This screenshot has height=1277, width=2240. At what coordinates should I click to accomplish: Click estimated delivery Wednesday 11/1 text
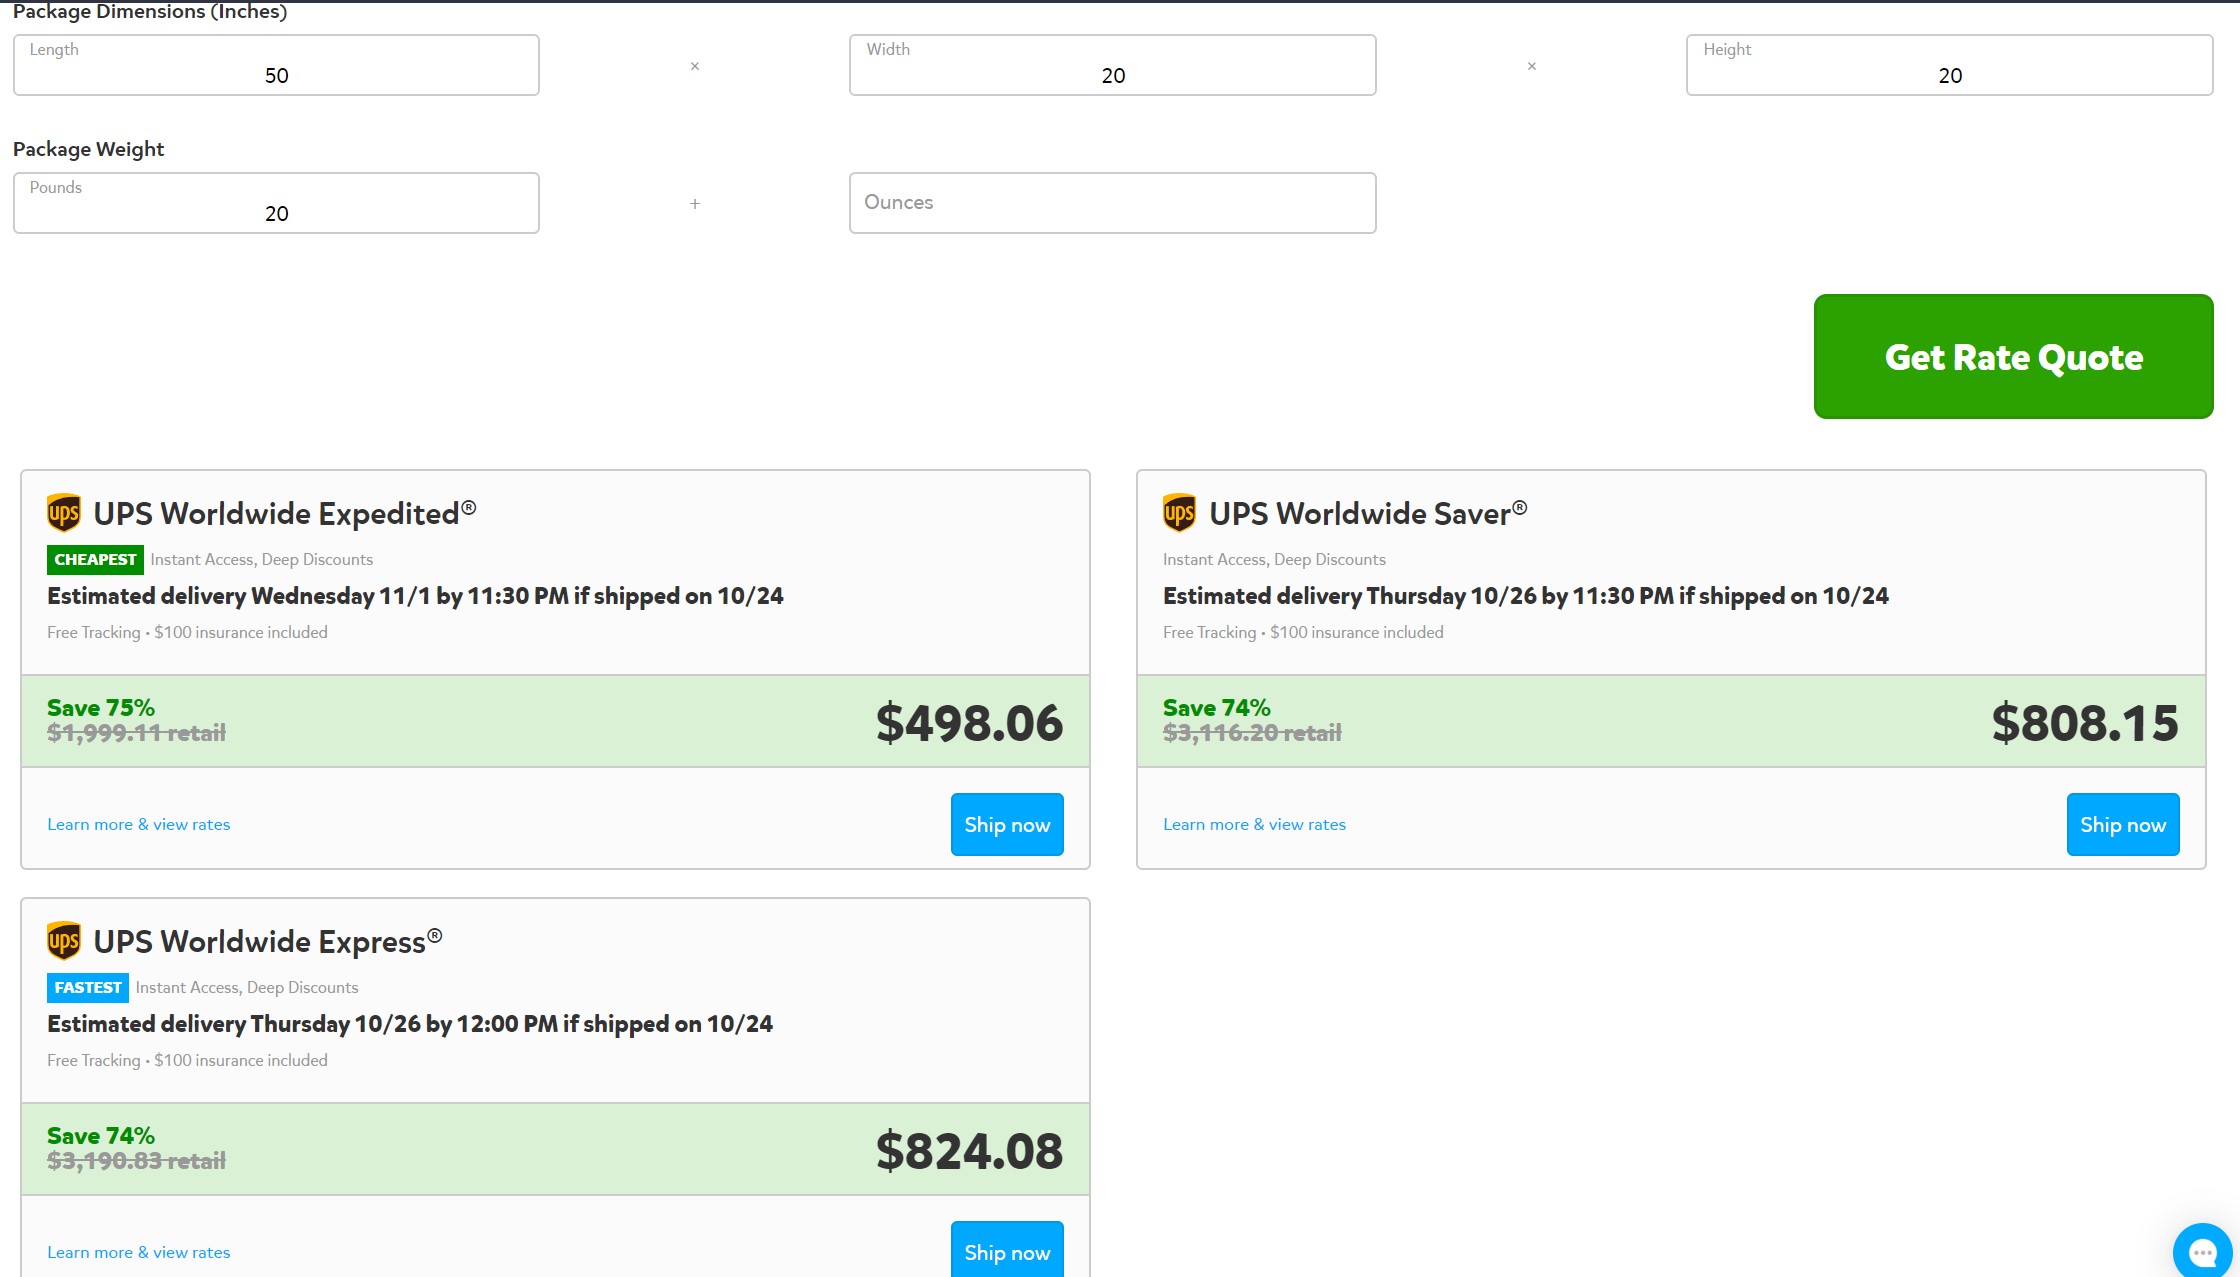pyautogui.click(x=415, y=596)
